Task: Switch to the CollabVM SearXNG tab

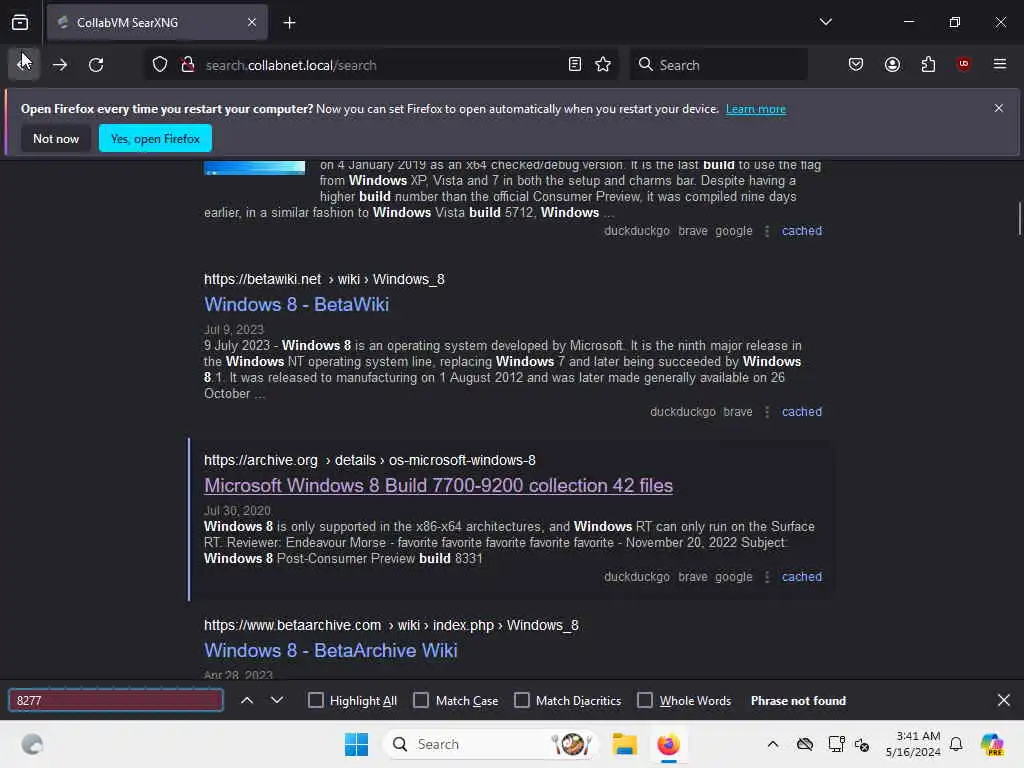Action: pos(157,23)
